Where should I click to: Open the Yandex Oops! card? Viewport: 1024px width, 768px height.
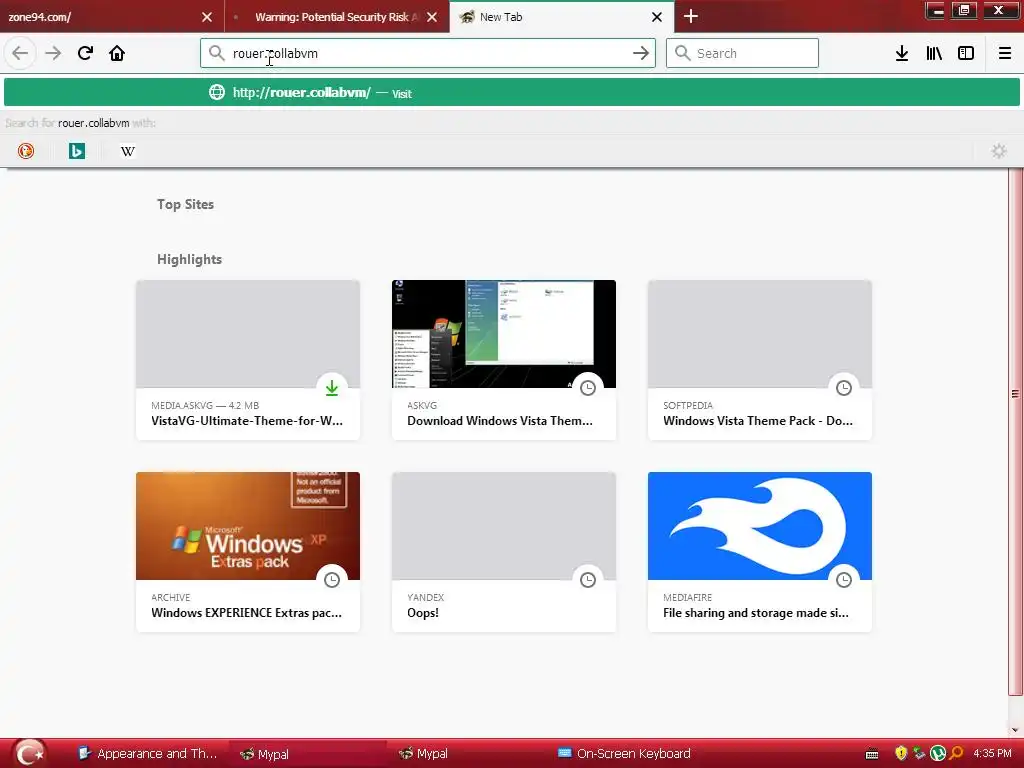coord(504,552)
